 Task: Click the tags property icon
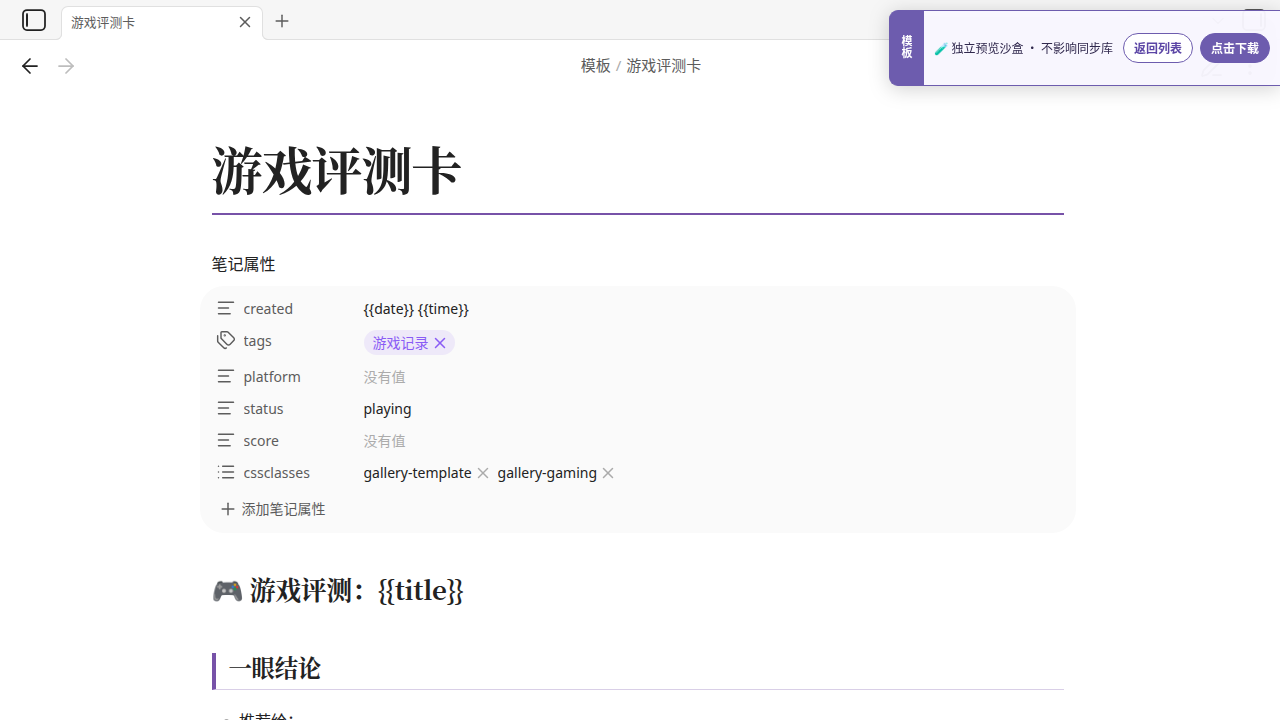click(x=226, y=340)
